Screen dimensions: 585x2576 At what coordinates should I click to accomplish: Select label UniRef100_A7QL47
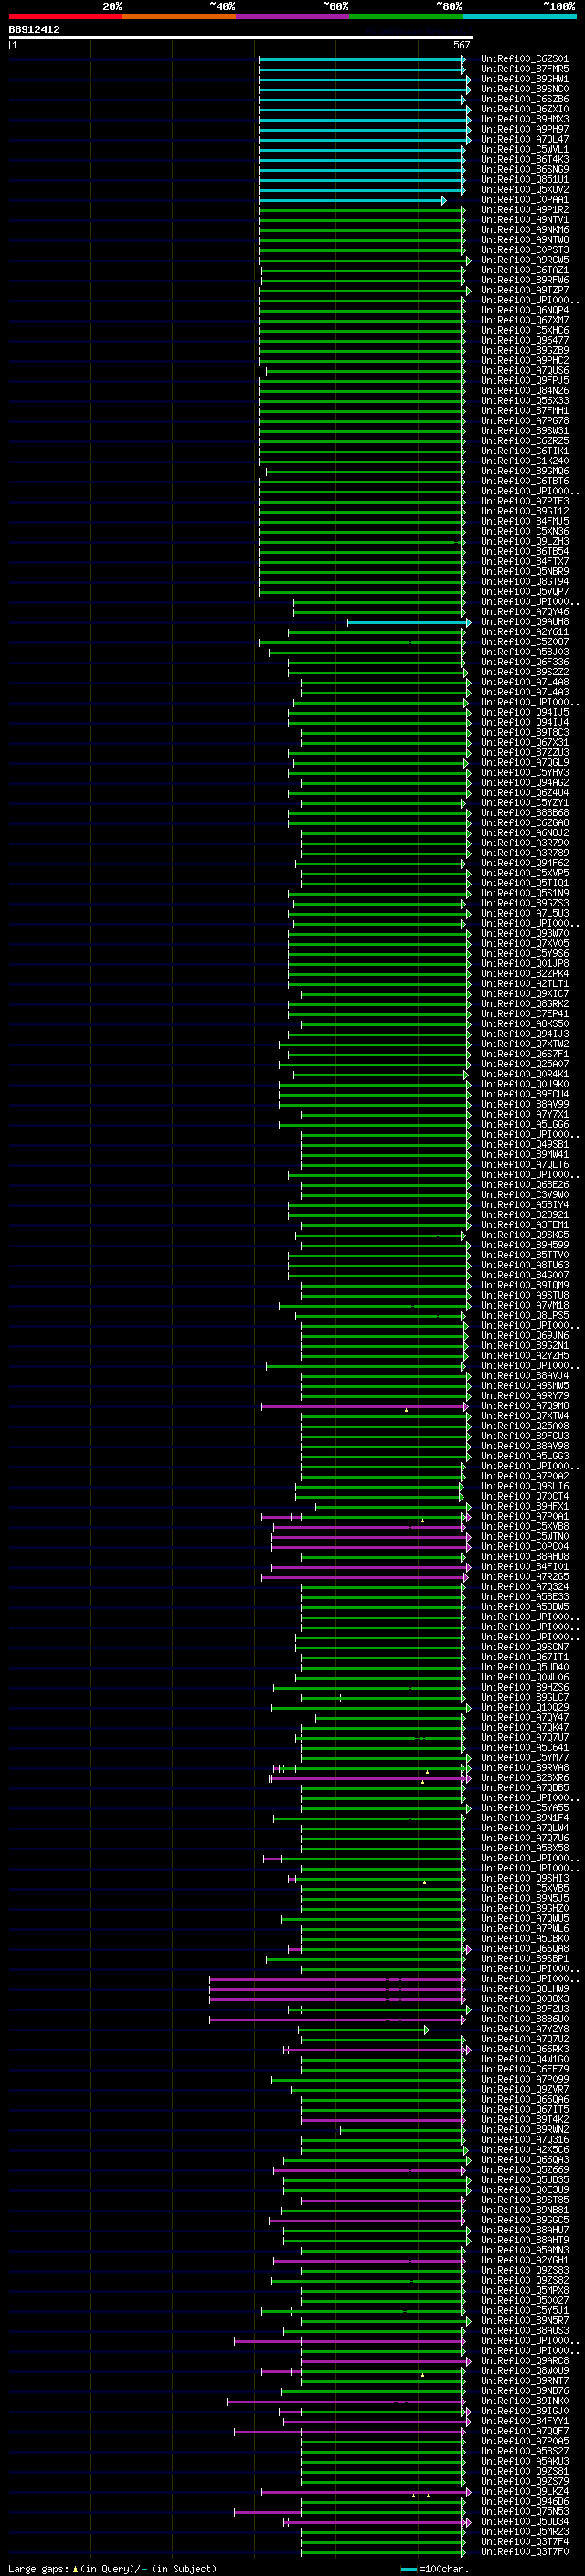point(524,139)
